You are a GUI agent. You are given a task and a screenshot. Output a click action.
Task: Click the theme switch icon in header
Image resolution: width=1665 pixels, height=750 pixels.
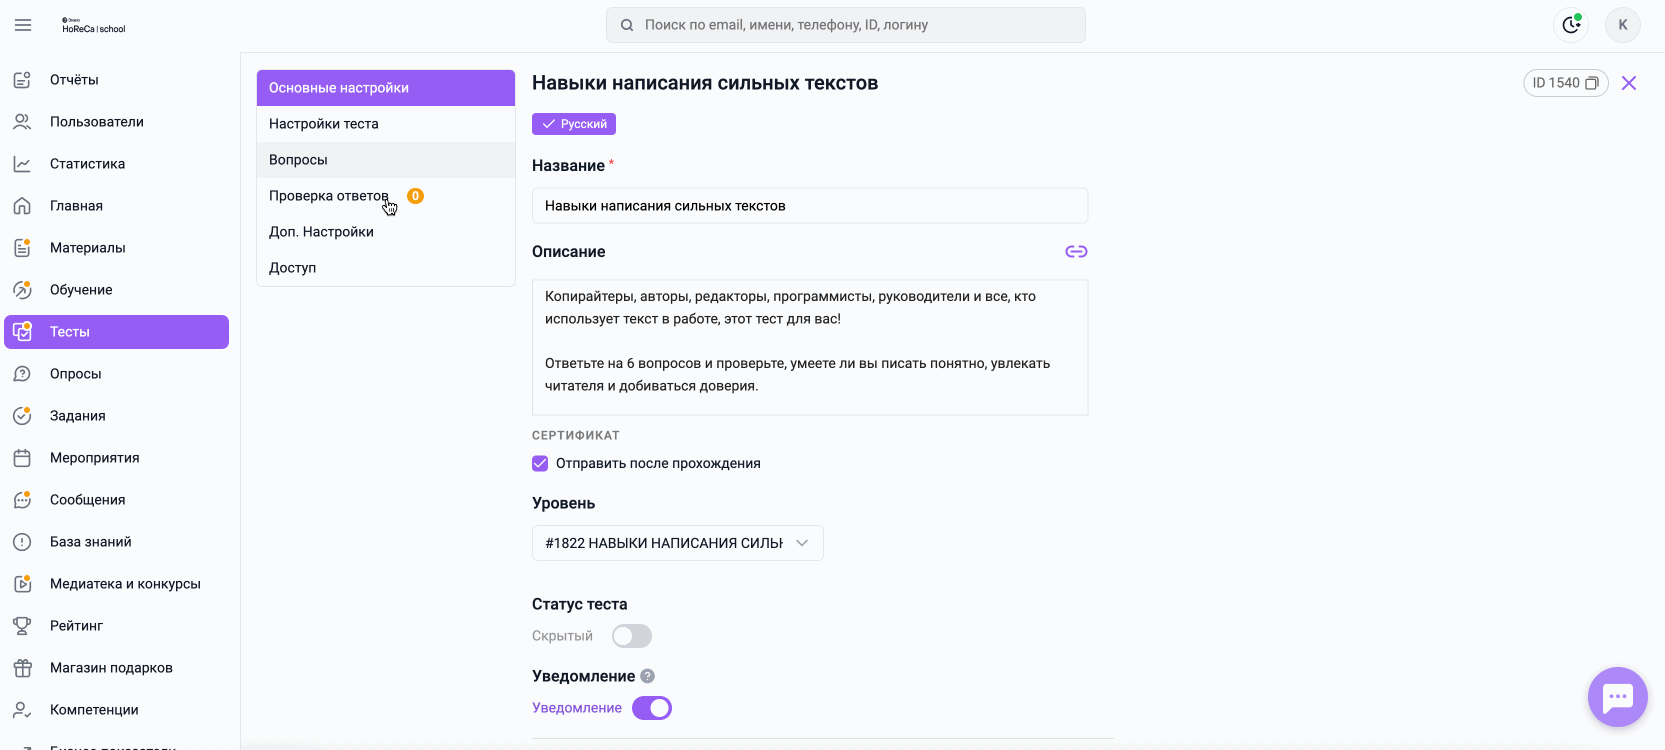(1571, 25)
